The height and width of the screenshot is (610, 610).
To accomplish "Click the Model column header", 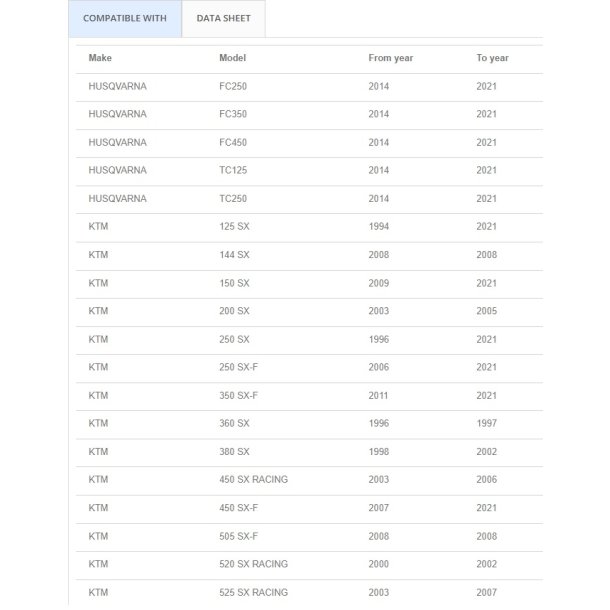I will click(232, 58).
